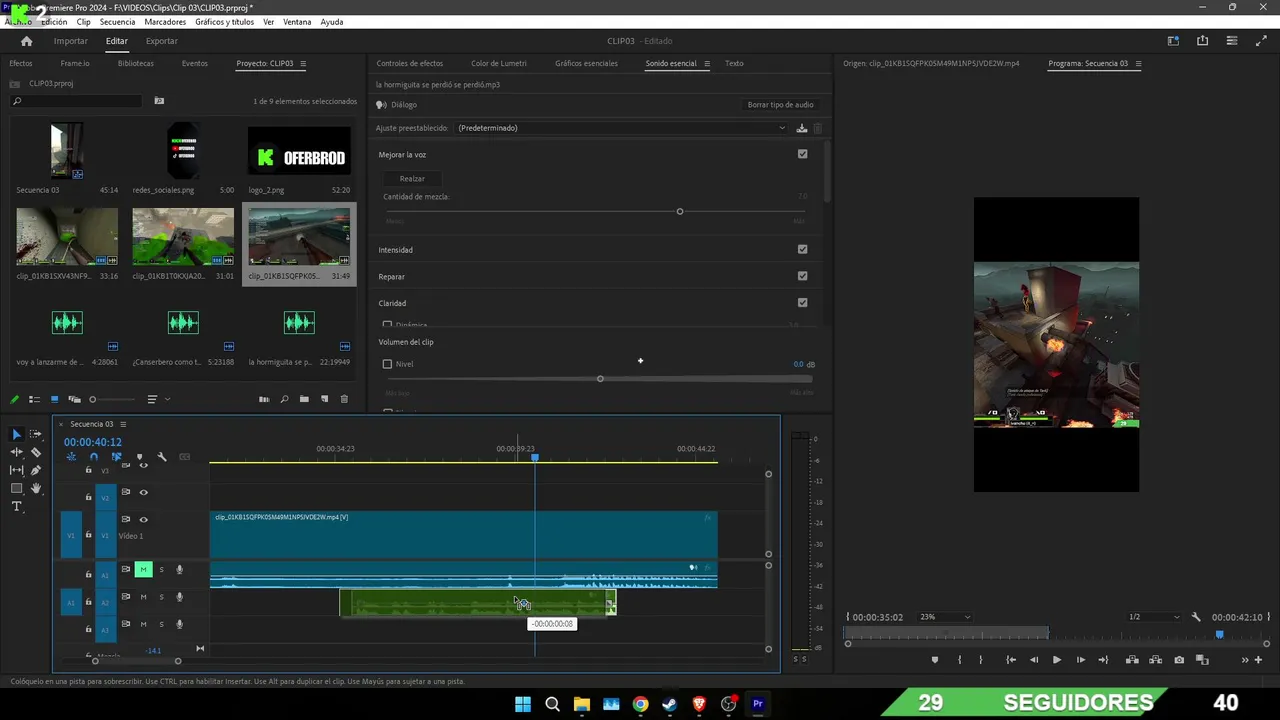Create a new bin in the project panel
1280x720 pixels.
tap(304, 399)
